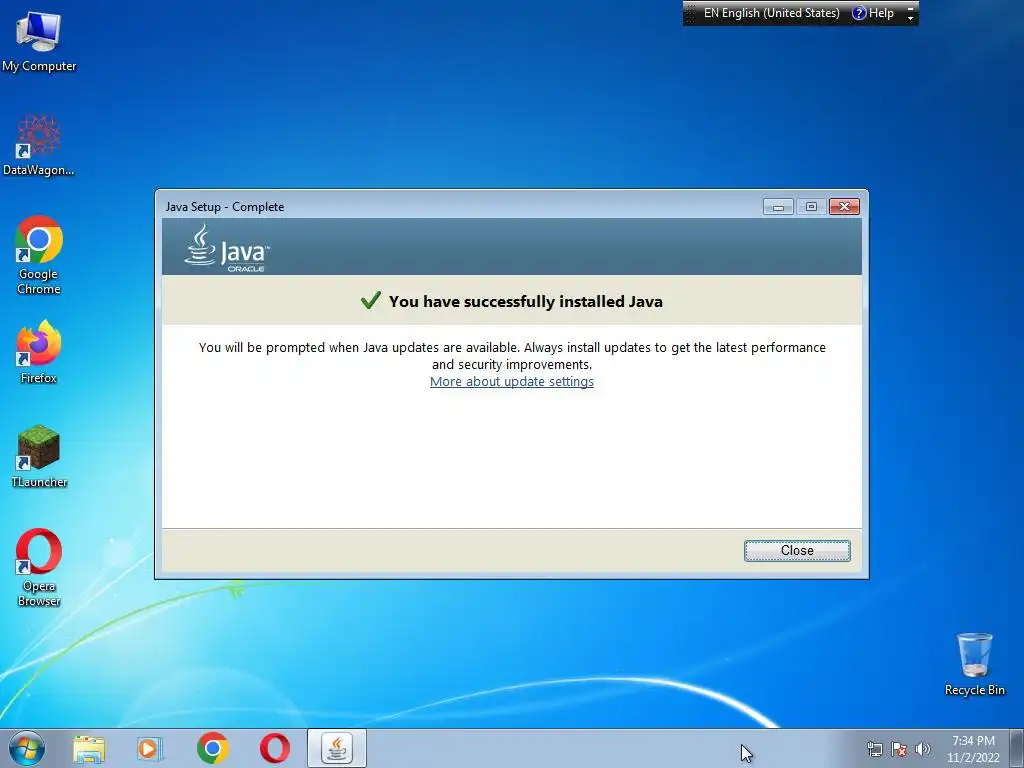Click the 'Java Setup - Complete' title text
This screenshot has height=768, width=1024.
point(225,206)
